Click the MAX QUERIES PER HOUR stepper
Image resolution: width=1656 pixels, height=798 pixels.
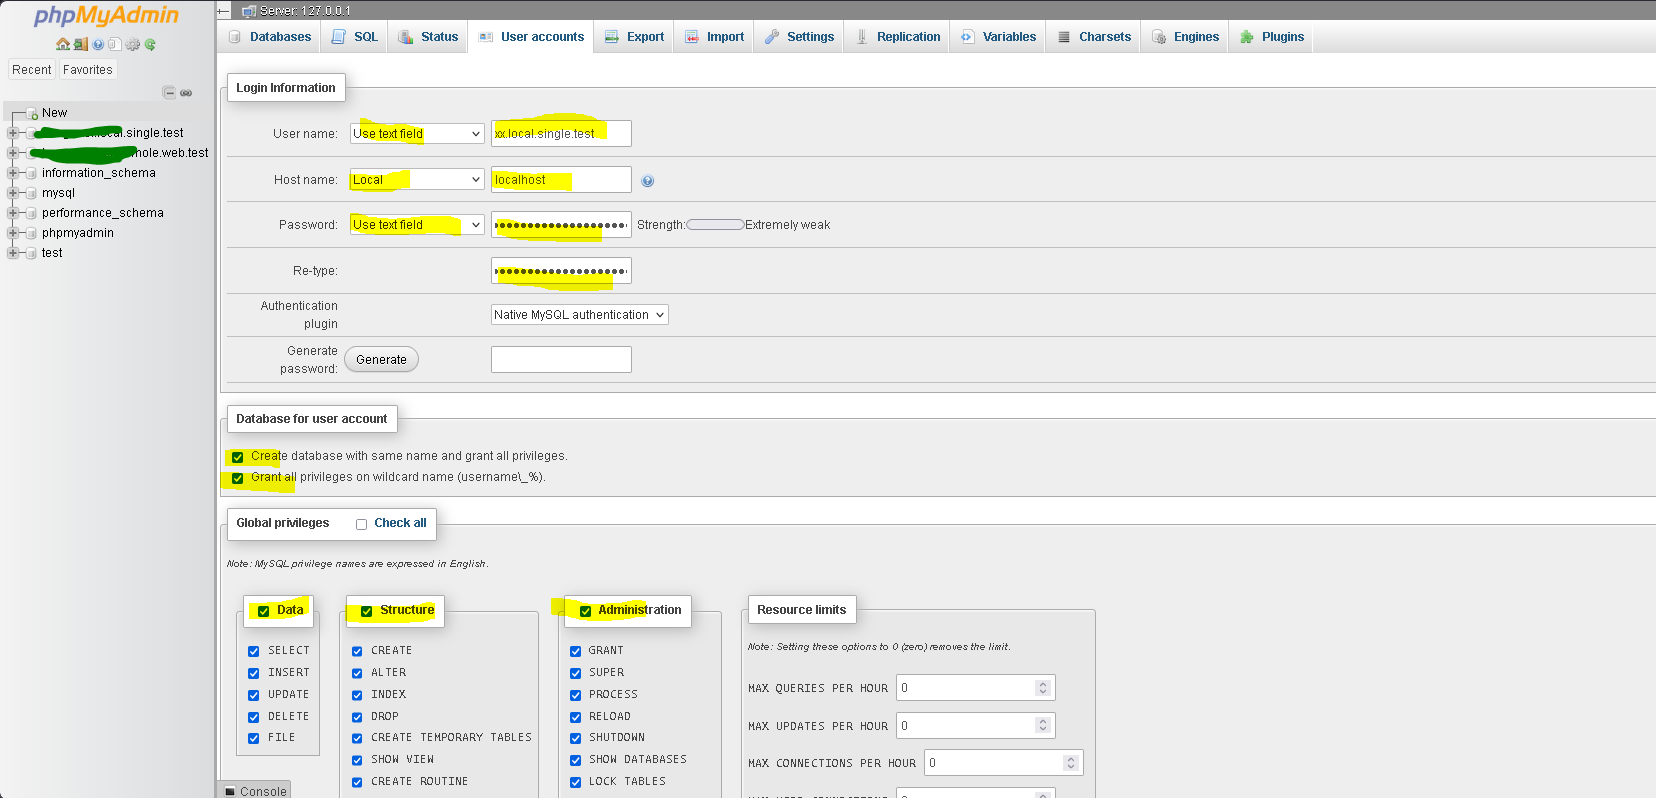point(1043,688)
